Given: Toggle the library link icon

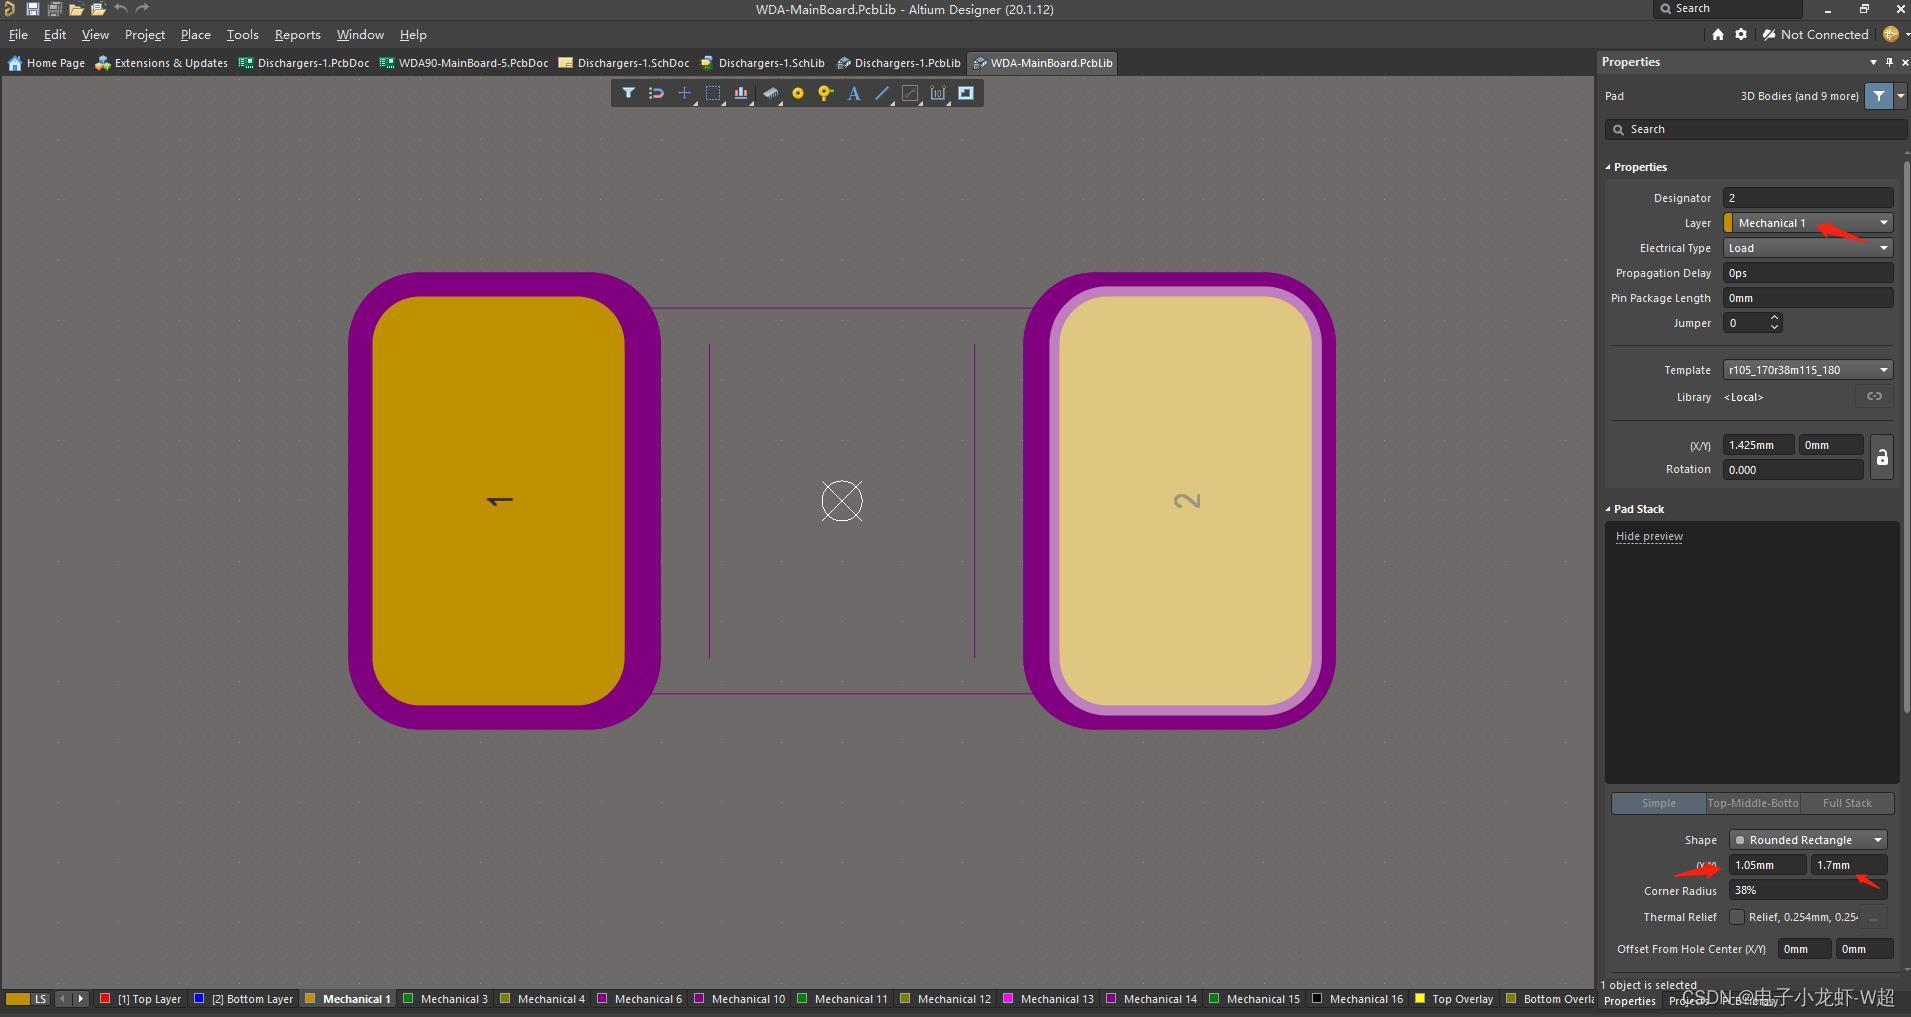Looking at the screenshot, I should tap(1874, 397).
